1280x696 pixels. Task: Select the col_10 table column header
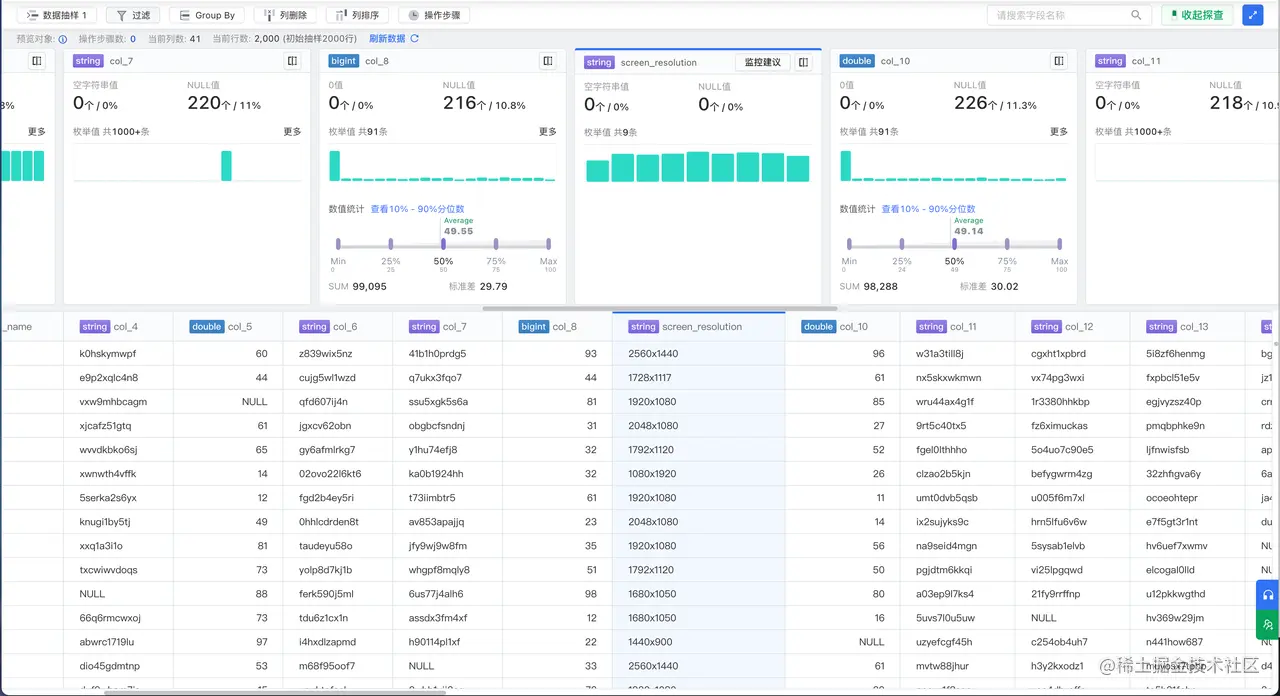coord(843,326)
